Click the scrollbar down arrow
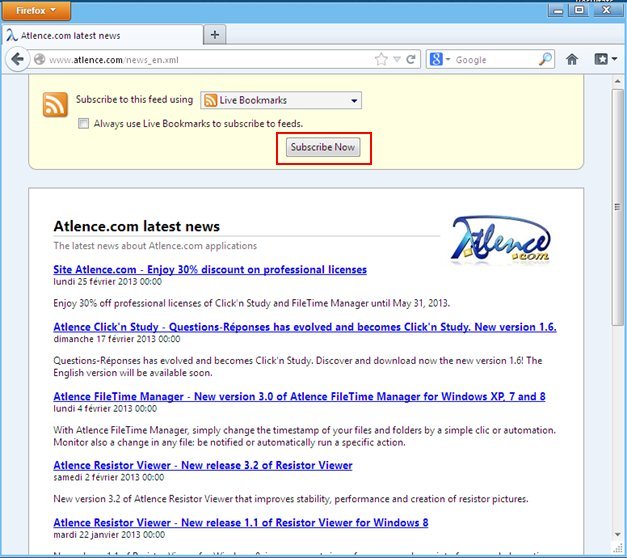 coord(617,534)
